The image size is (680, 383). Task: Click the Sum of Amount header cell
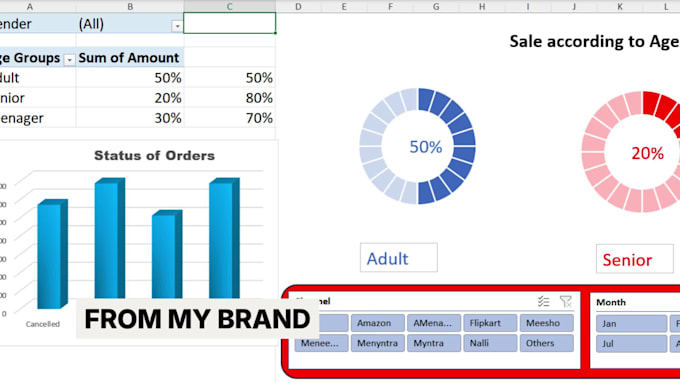[x=130, y=58]
